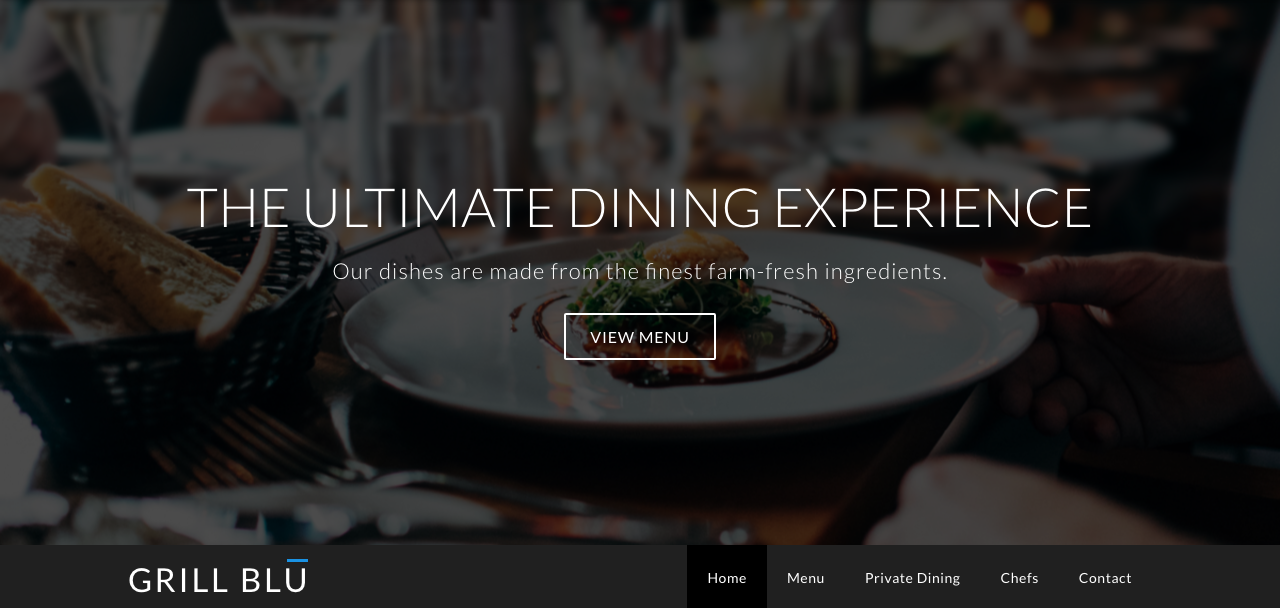The width and height of the screenshot is (1280, 608).
Task: Navigate to the Contact page
Action: [1105, 577]
